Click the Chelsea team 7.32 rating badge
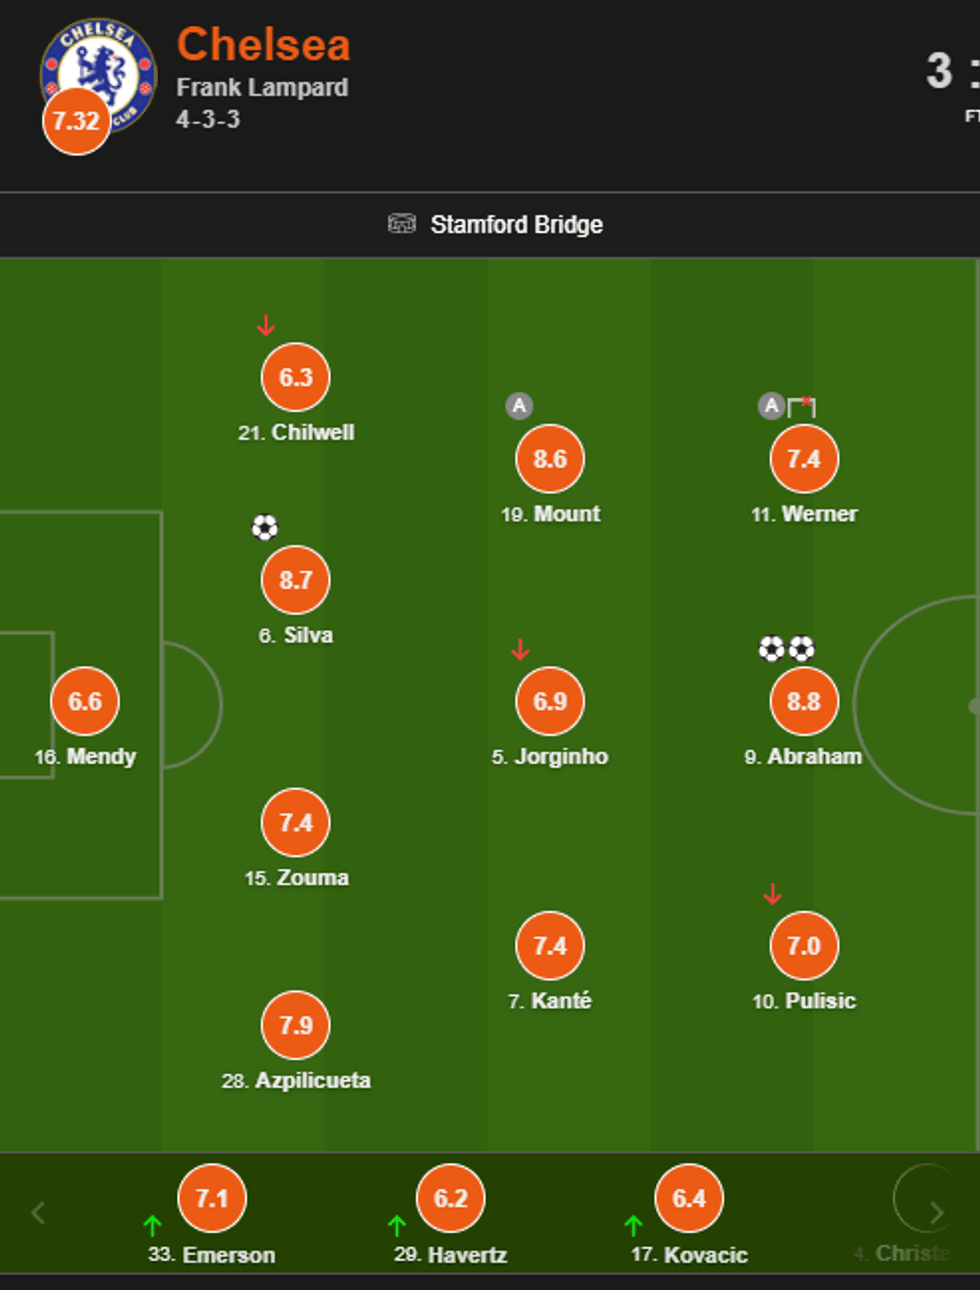Screen dimensions: 980x1290 76,121
